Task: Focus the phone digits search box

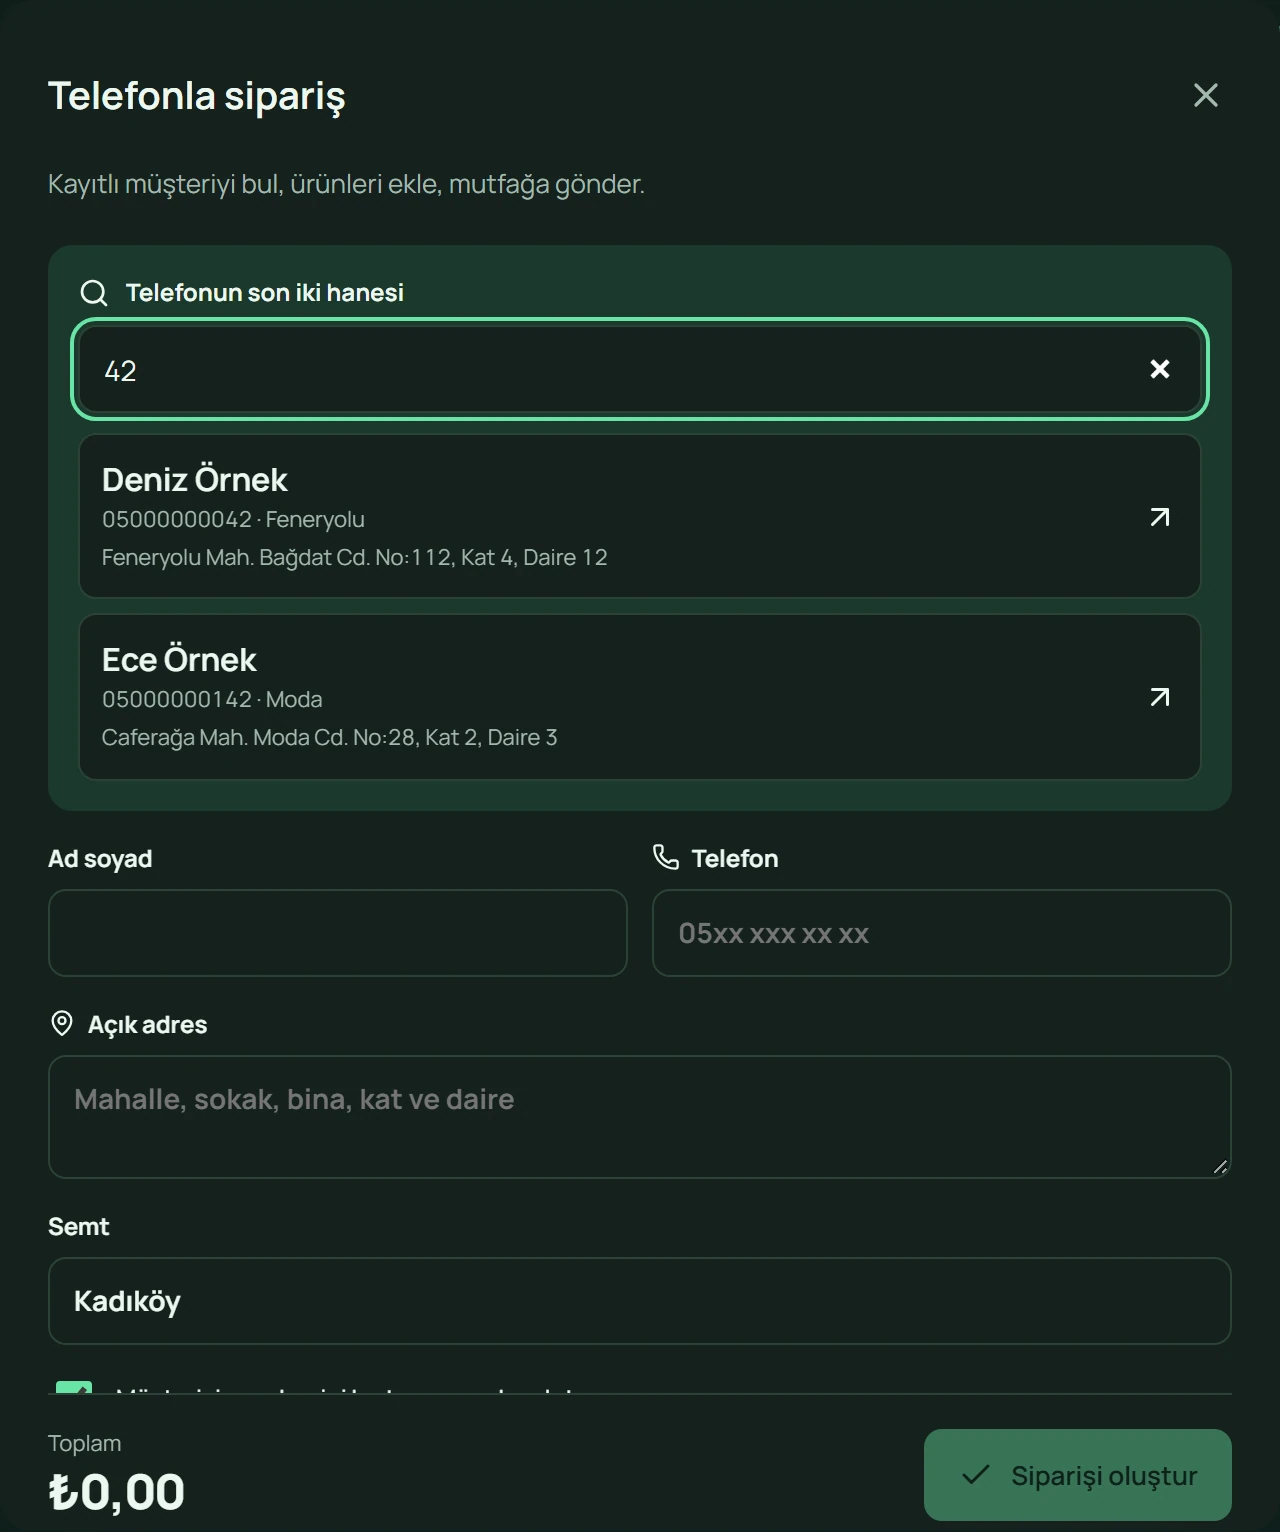Action: [x=640, y=370]
